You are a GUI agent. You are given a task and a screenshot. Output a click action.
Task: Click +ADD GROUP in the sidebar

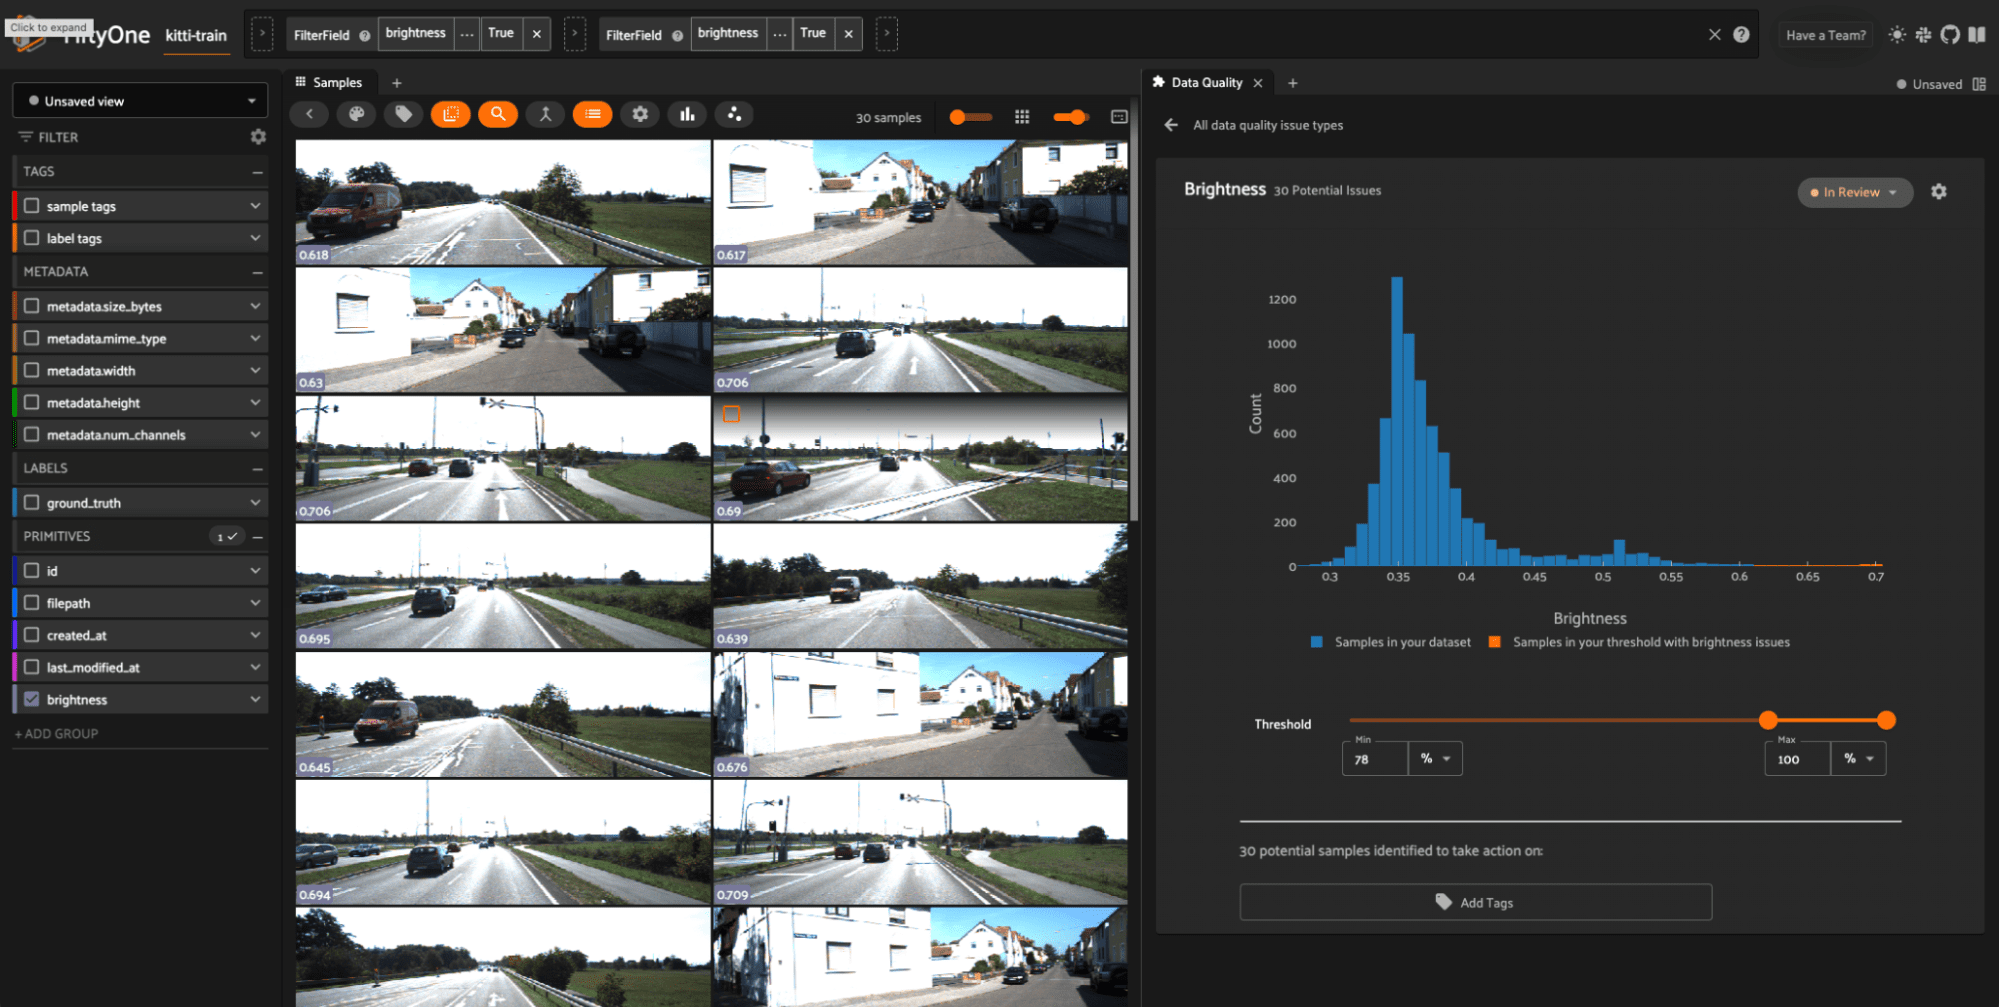pyautogui.click(x=57, y=733)
